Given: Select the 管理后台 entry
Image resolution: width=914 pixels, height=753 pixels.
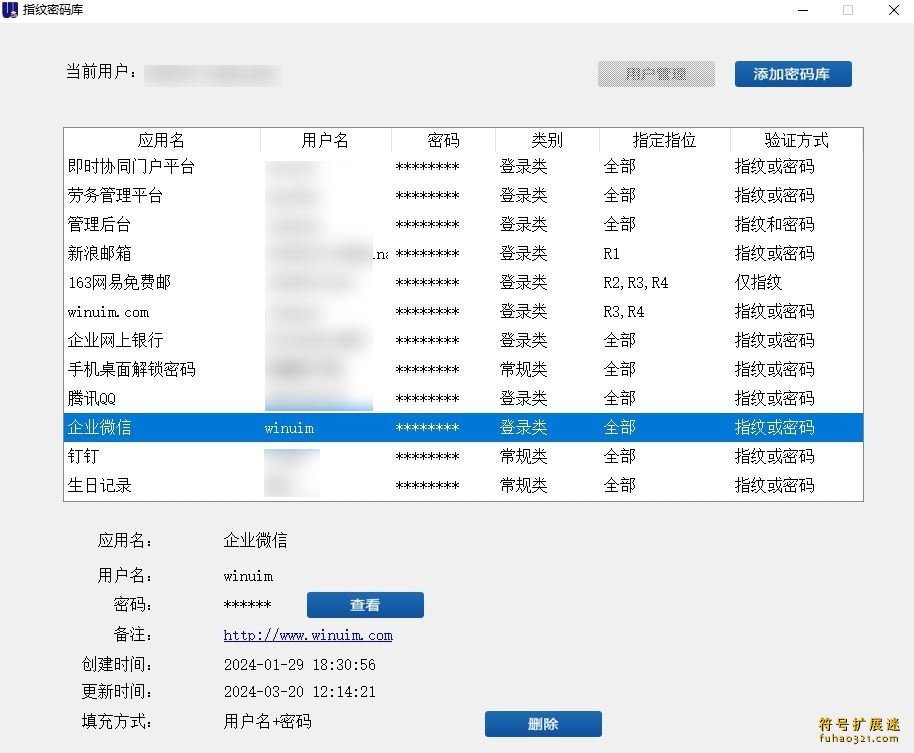Looking at the screenshot, I should click(x=99, y=225).
